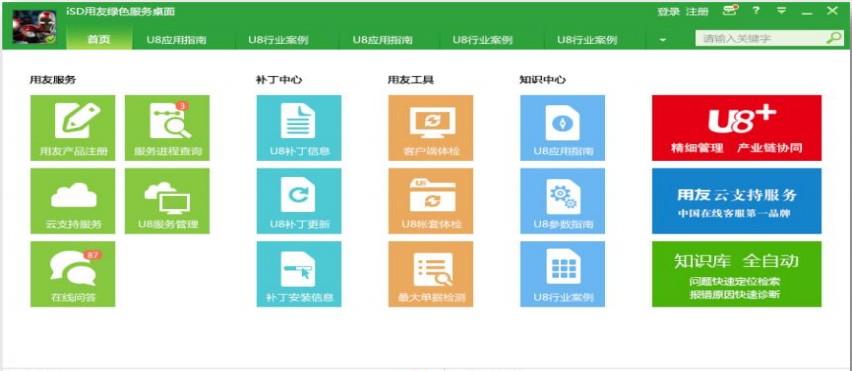
Task: Open the U8补丁更新 tile
Action: click(x=299, y=201)
